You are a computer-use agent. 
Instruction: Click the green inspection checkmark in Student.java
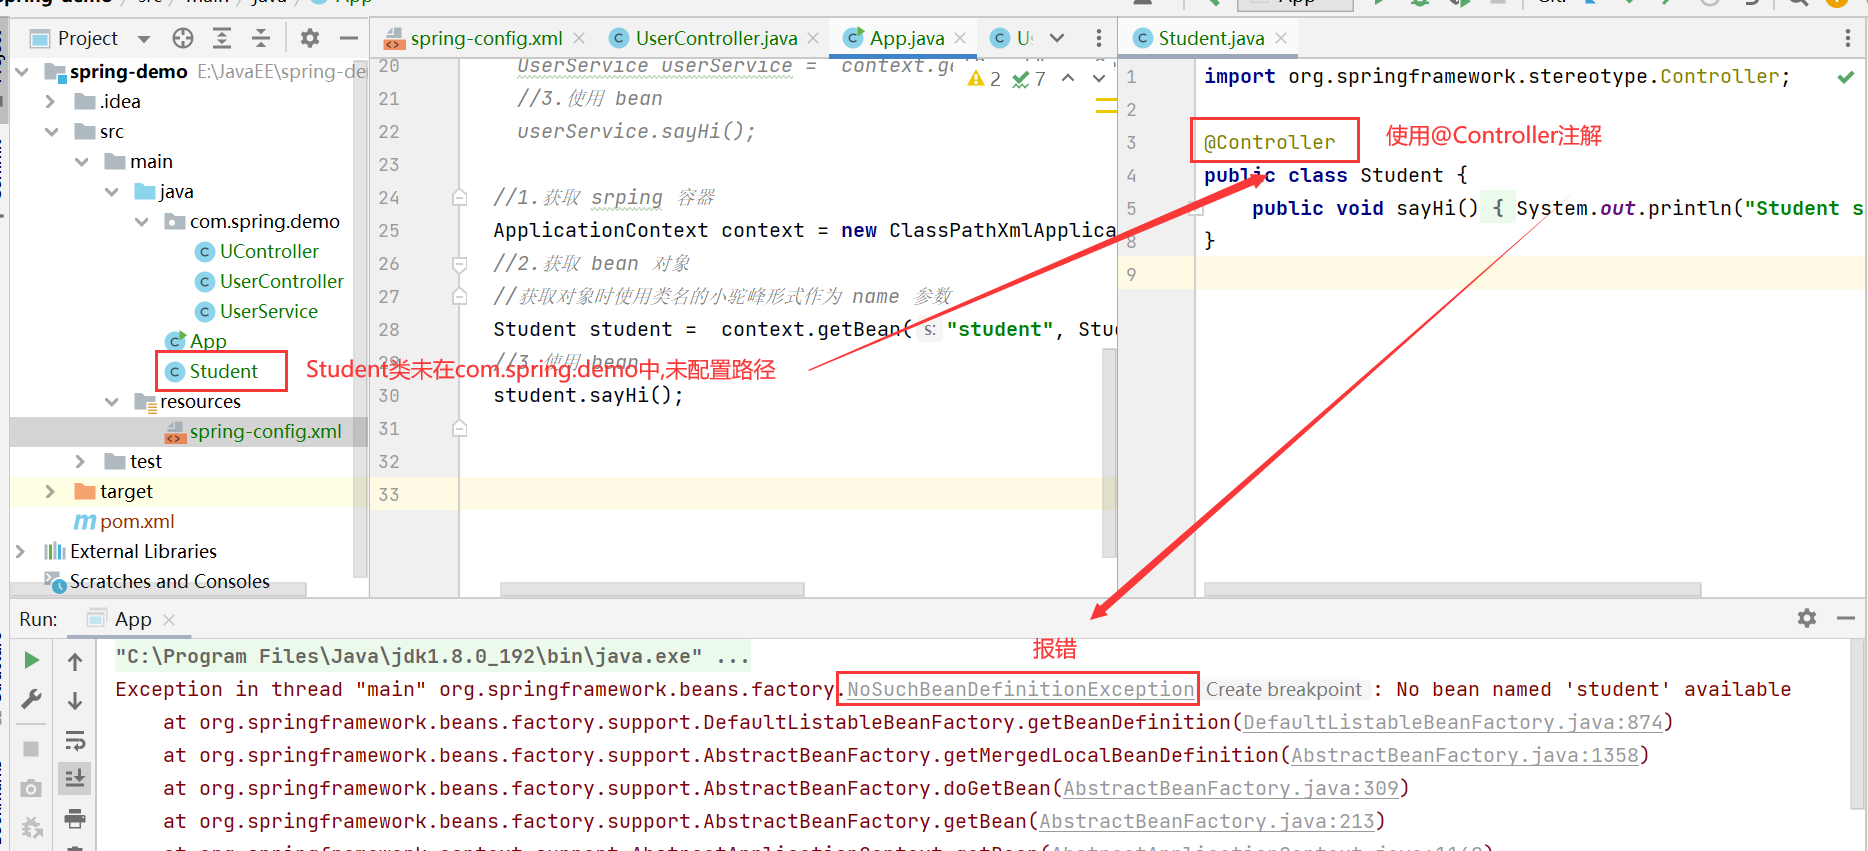(x=1846, y=77)
